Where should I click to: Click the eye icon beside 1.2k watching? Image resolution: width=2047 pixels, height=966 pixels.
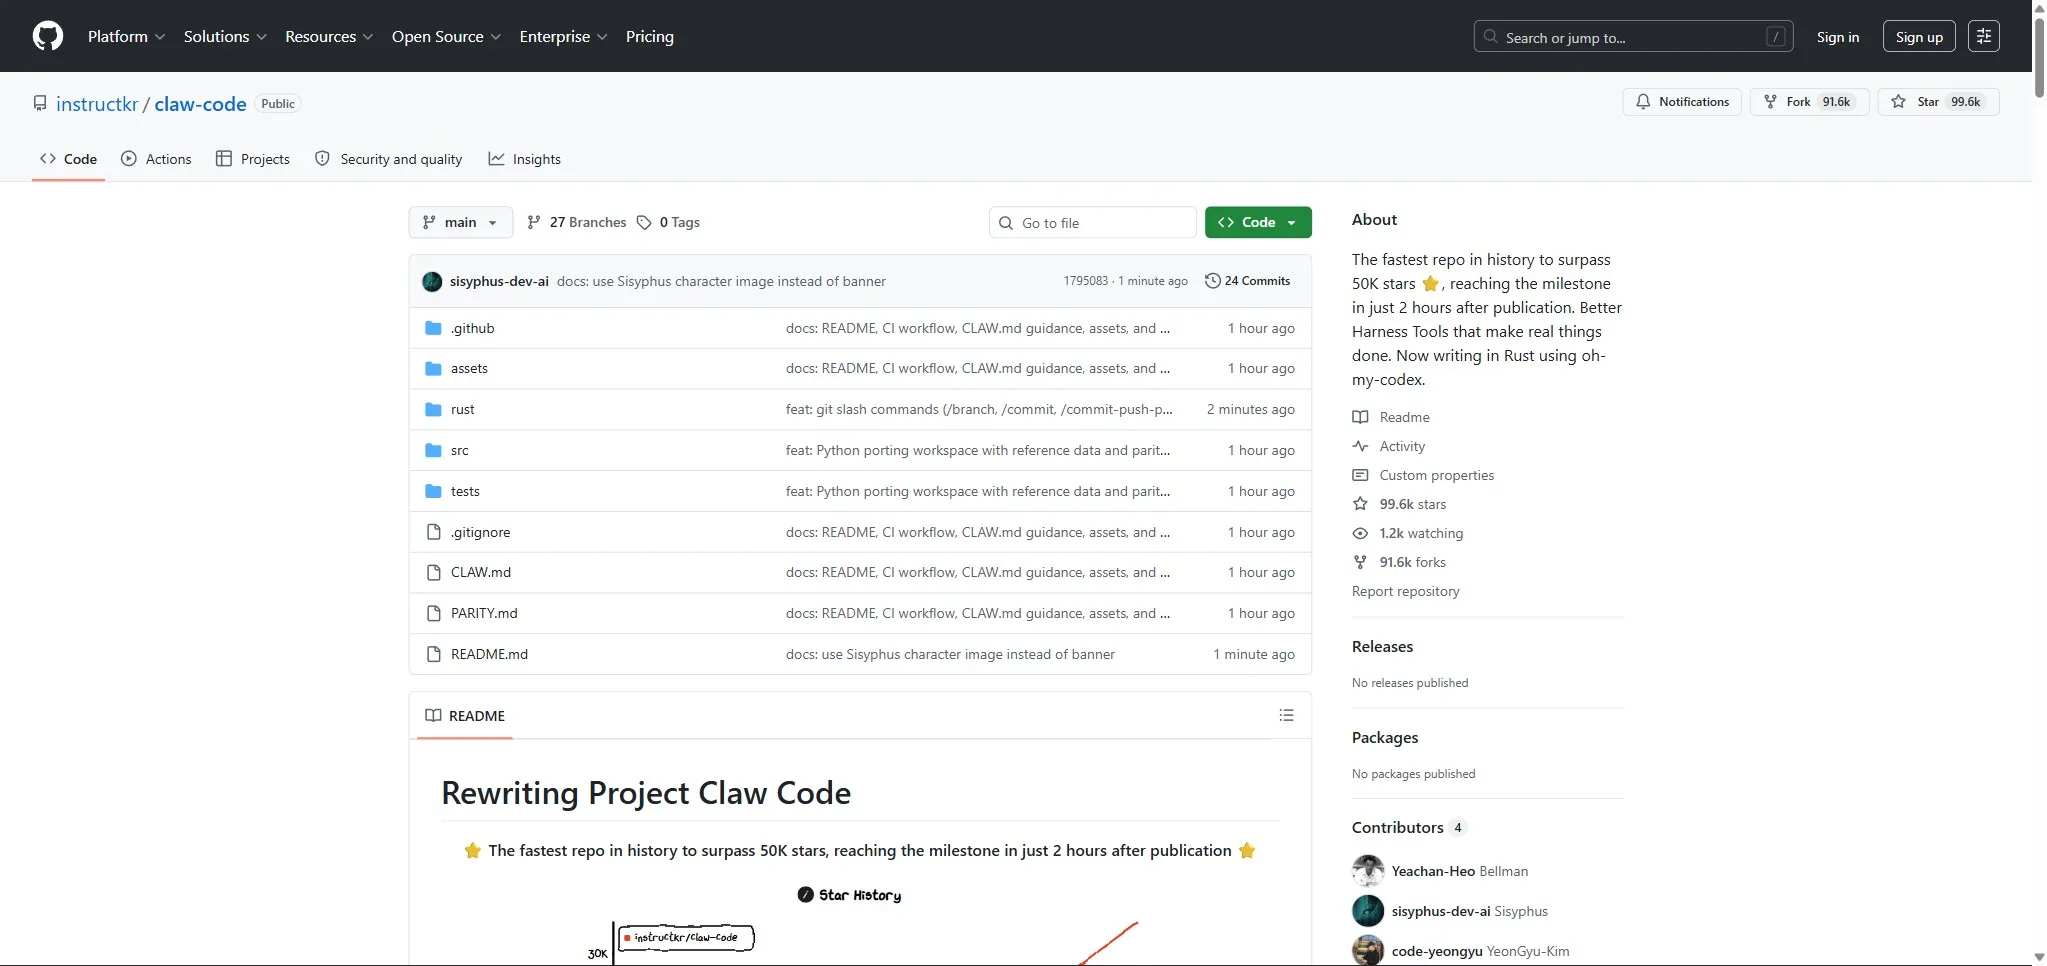(x=1361, y=533)
